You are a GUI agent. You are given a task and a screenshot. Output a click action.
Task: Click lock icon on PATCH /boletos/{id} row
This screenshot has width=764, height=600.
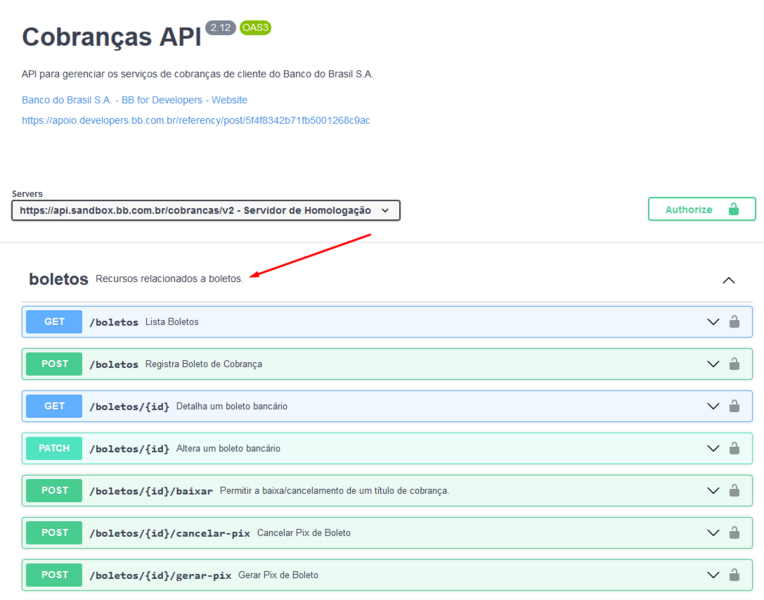tap(734, 448)
